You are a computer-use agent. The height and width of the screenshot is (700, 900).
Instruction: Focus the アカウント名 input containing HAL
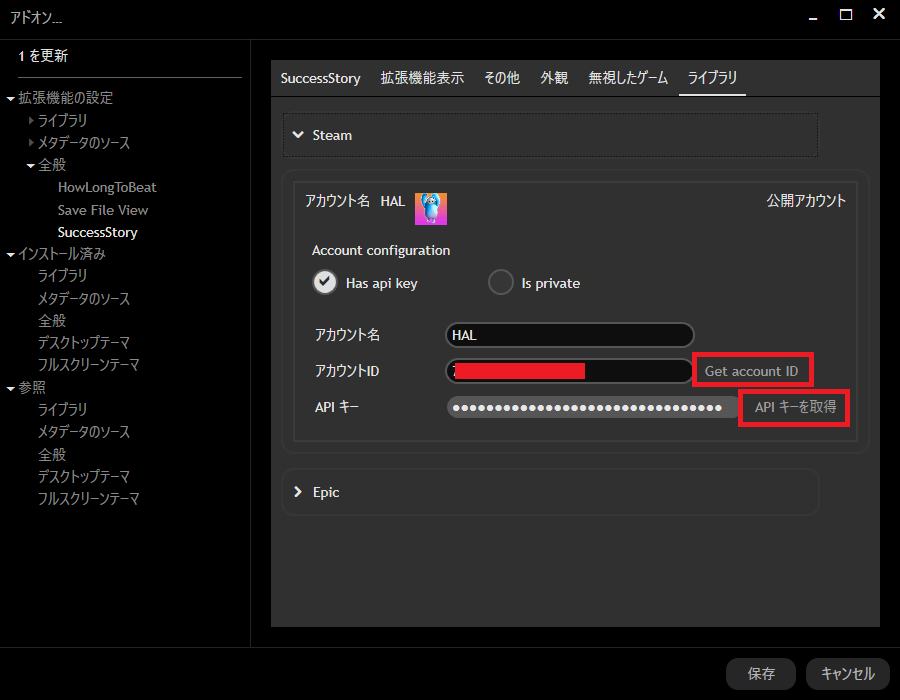tap(569, 335)
